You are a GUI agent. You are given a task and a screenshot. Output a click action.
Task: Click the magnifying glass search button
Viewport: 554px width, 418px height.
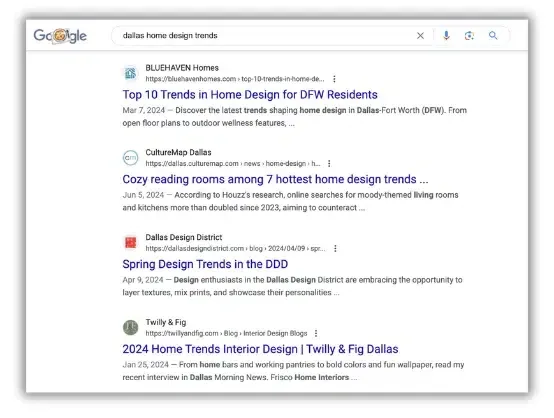tap(493, 35)
